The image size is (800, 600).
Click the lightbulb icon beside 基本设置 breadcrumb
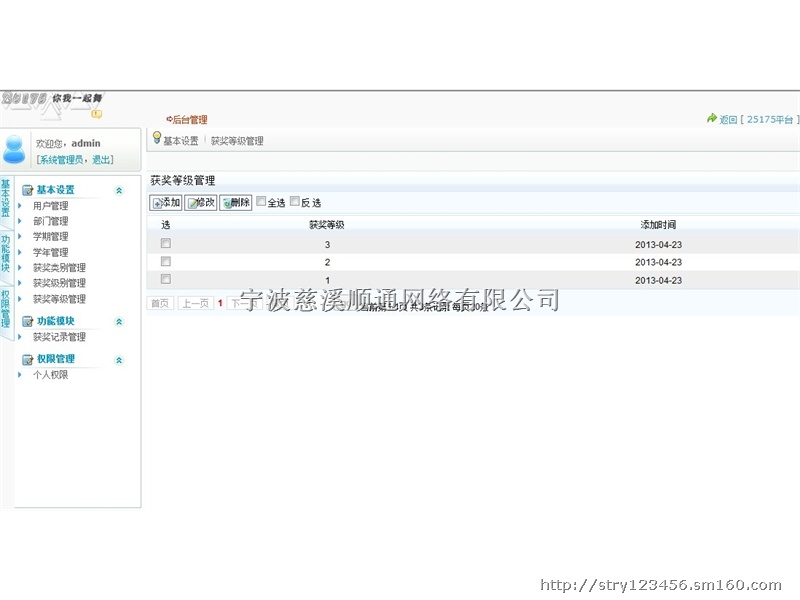[156, 138]
